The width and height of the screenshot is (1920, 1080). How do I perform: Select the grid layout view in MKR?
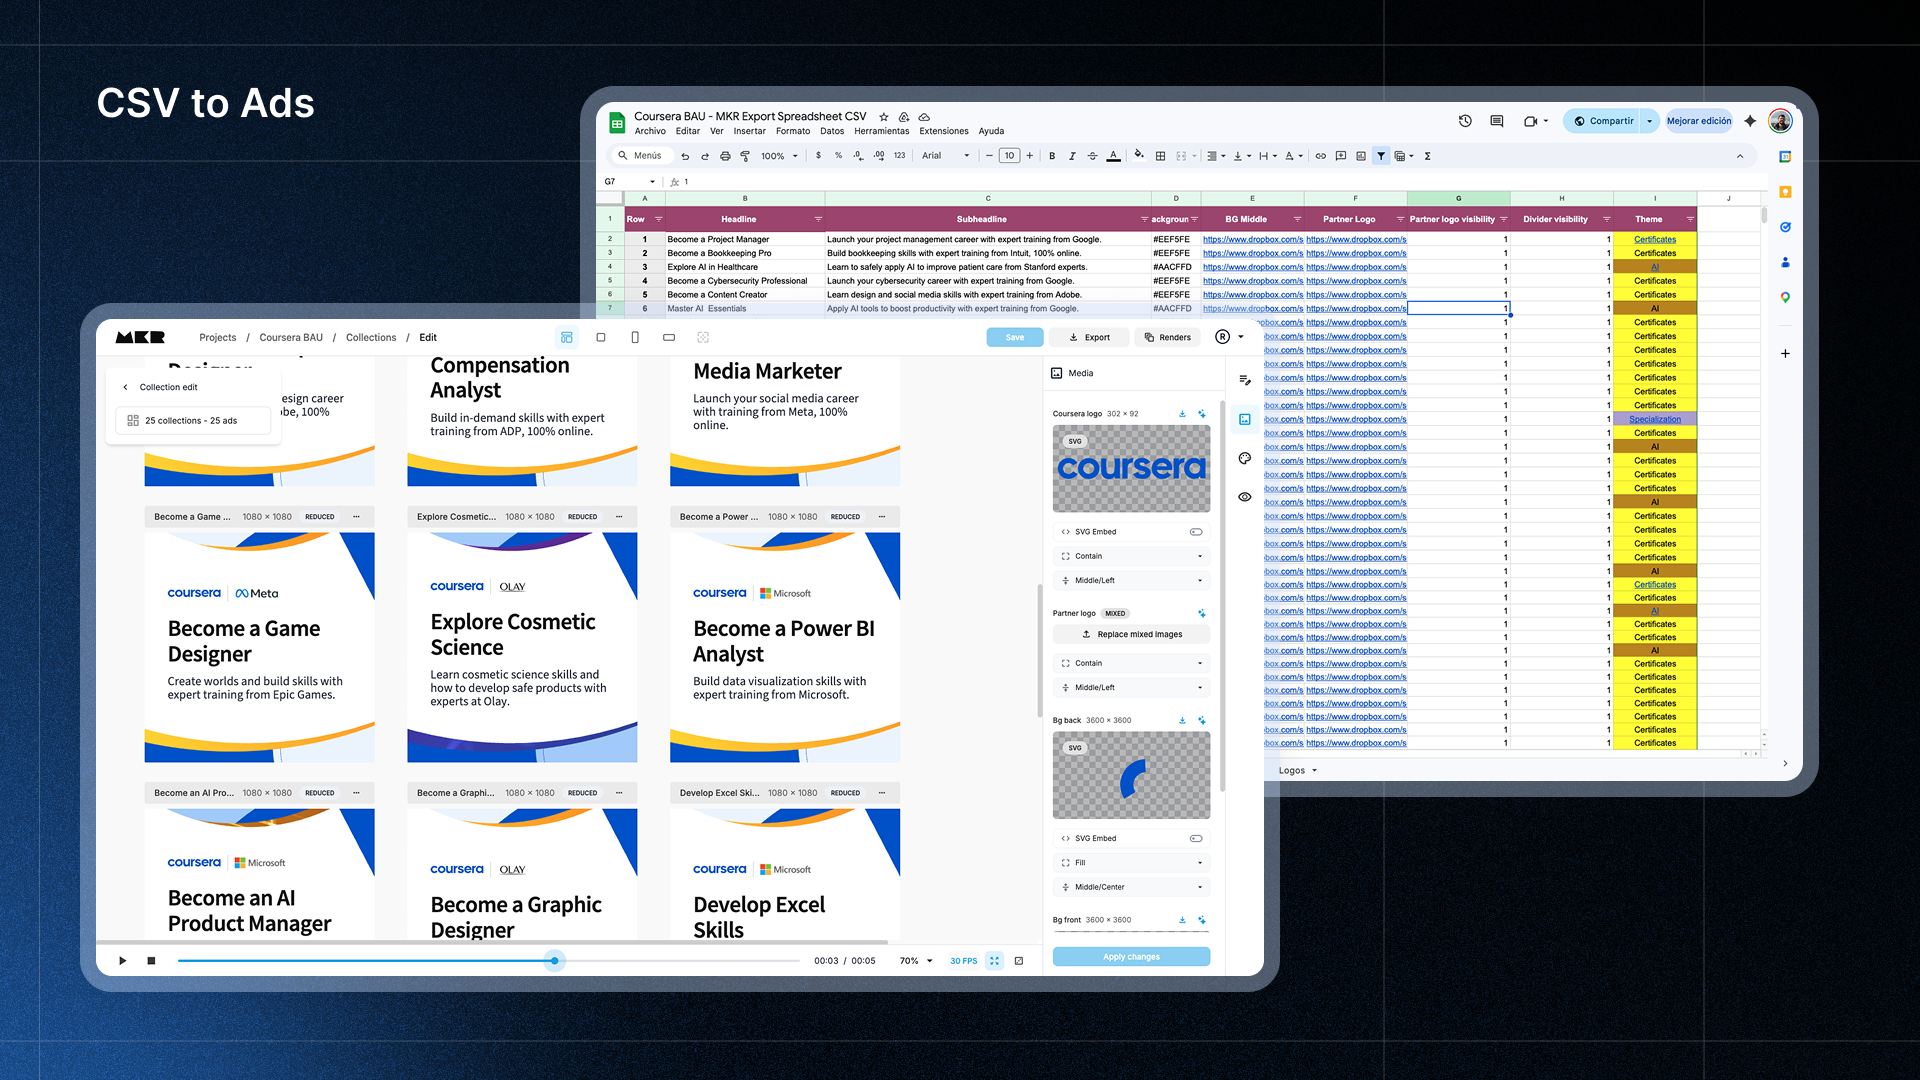(x=567, y=338)
